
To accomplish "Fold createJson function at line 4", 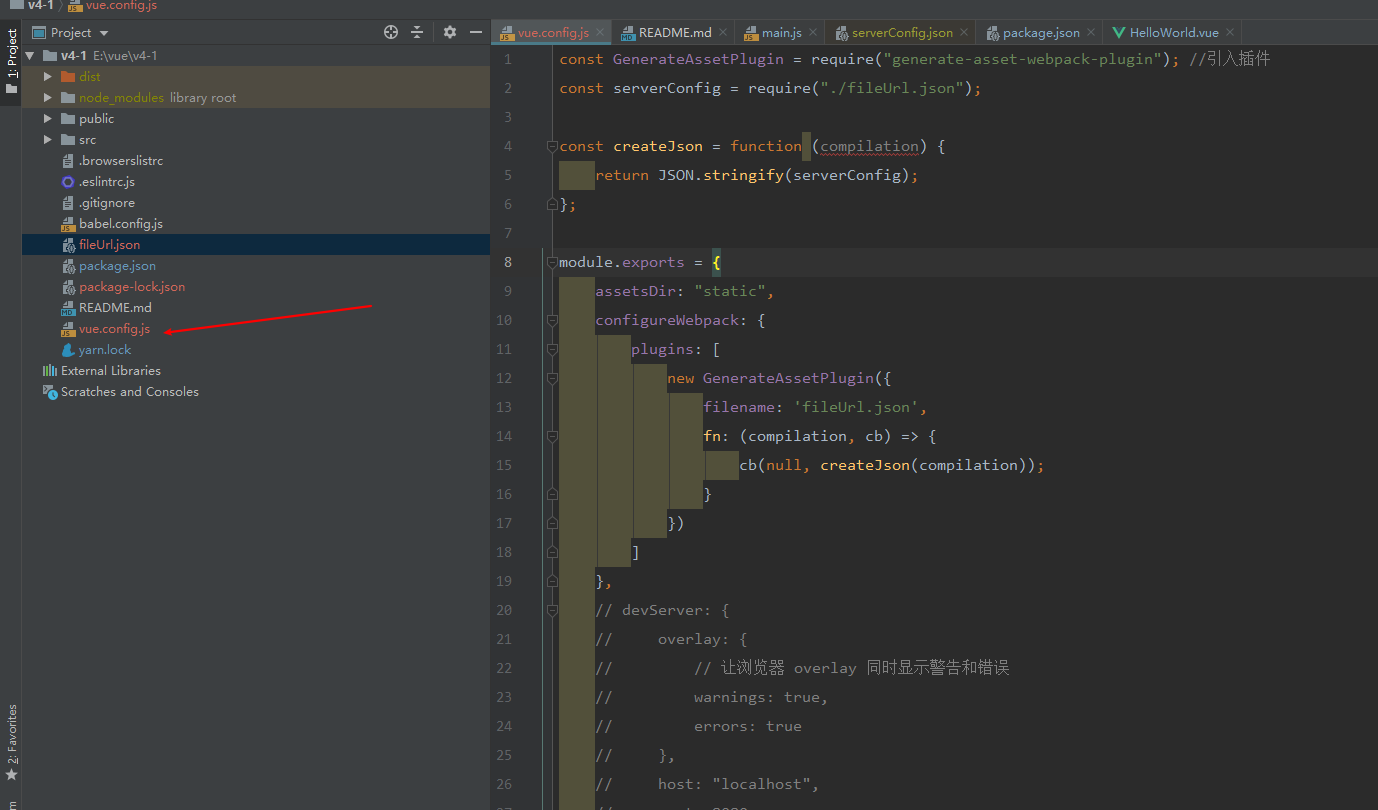I will 551,146.
